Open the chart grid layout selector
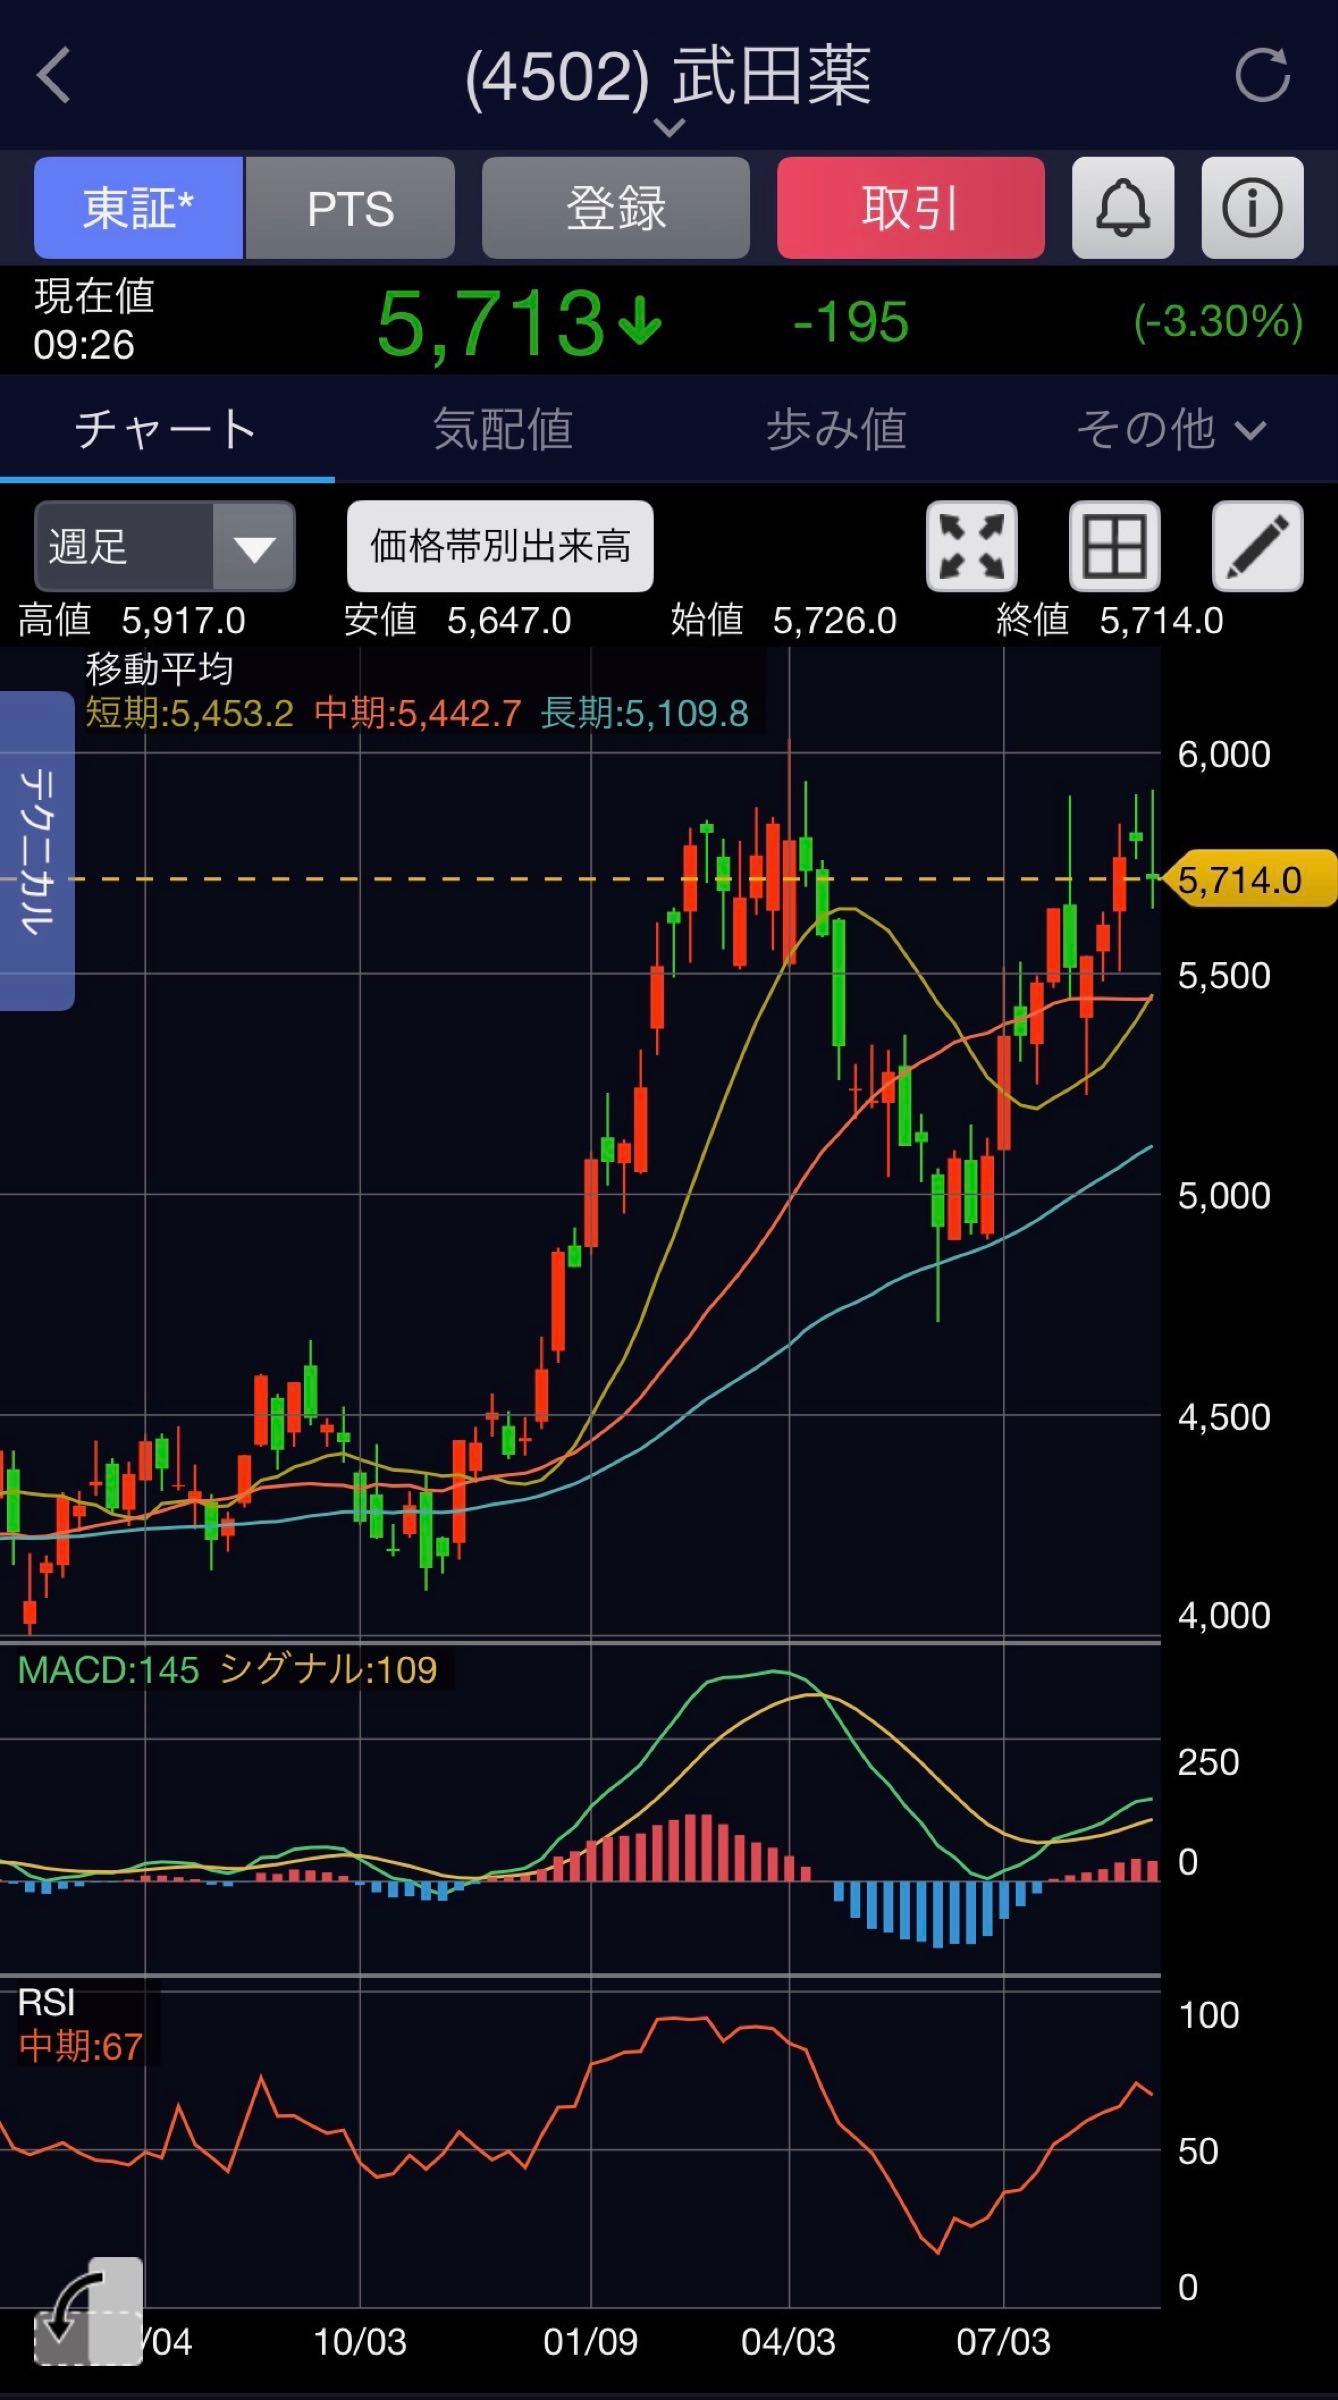Image resolution: width=1338 pixels, height=2400 pixels. coord(1115,547)
